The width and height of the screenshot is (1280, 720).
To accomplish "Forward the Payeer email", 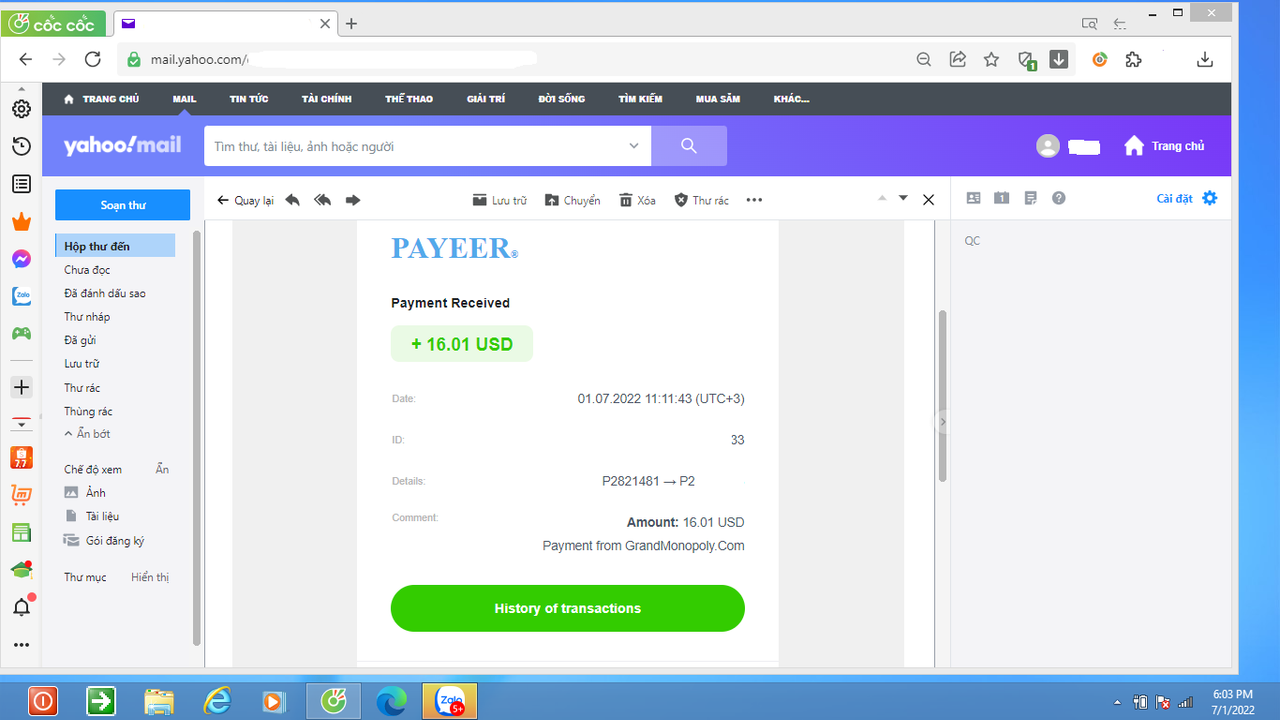I will coord(352,200).
